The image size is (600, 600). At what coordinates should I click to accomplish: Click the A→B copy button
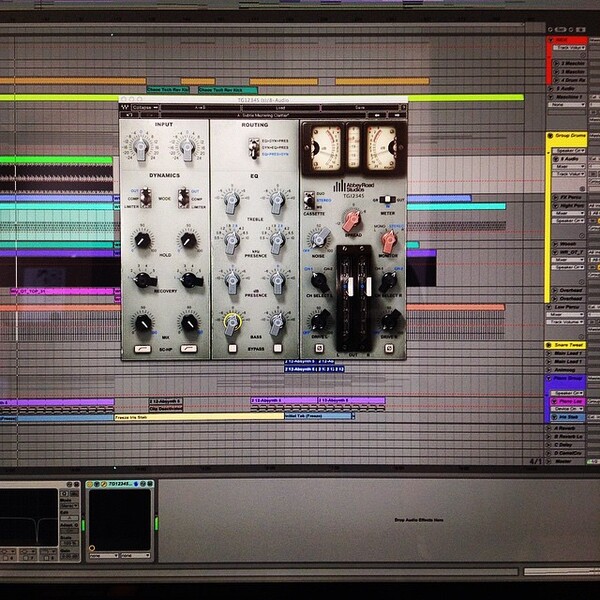[x=200, y=108]
